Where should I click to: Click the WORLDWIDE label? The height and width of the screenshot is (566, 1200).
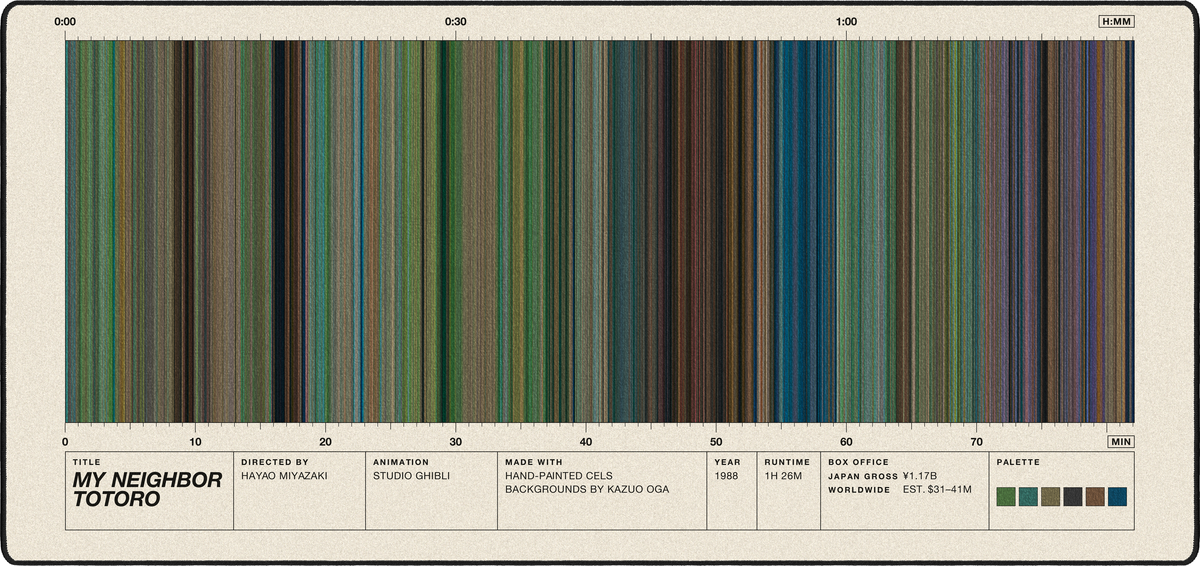coord(859,490)
